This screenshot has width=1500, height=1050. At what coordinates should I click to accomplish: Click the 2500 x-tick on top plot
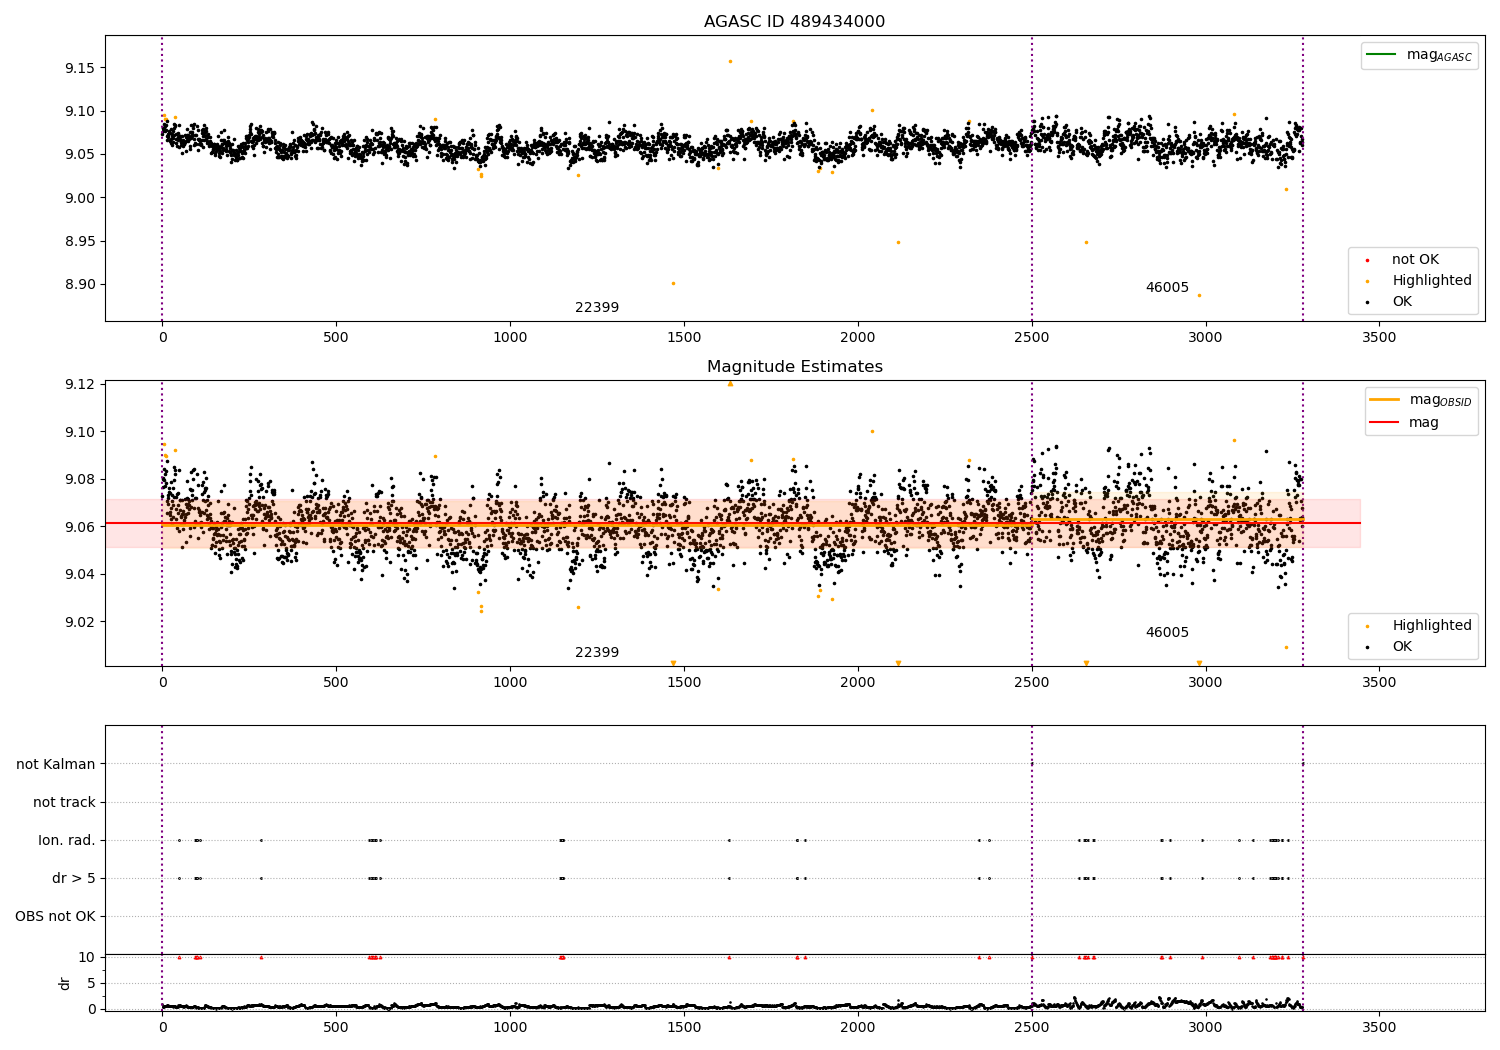click(x=1032, y=338)
